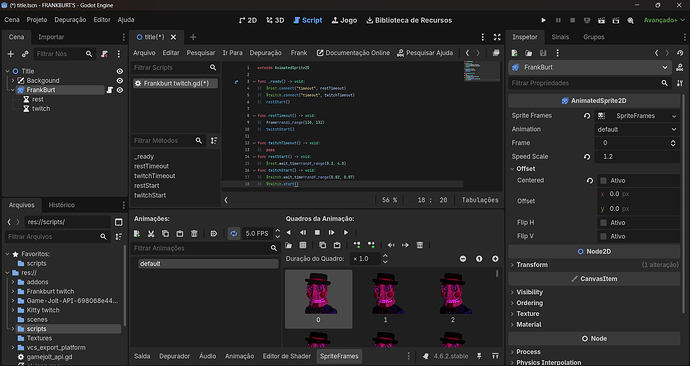
Task: Instantiate child scene via link icon
Action: coord(25,54)
